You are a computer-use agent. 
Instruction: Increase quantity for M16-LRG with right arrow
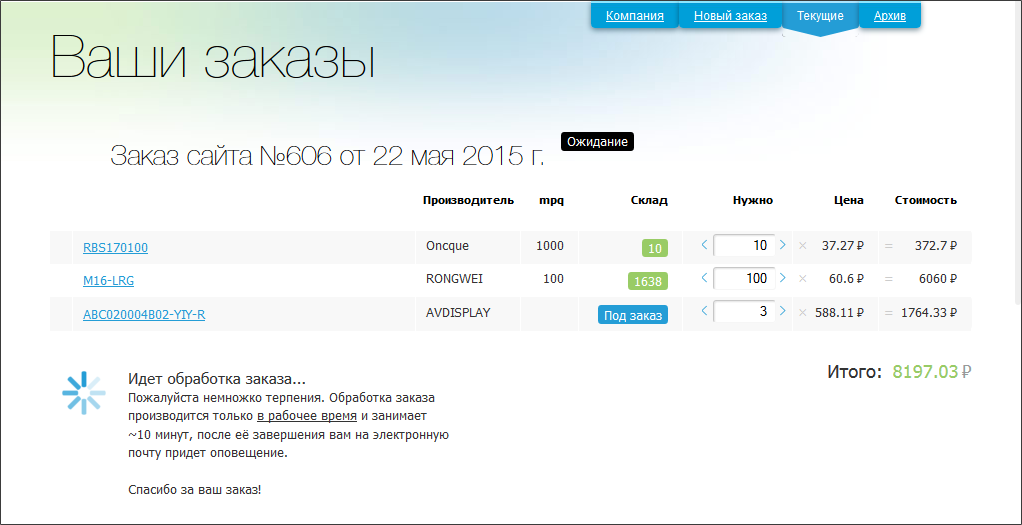pyautogui.click(x=783, y=278)
